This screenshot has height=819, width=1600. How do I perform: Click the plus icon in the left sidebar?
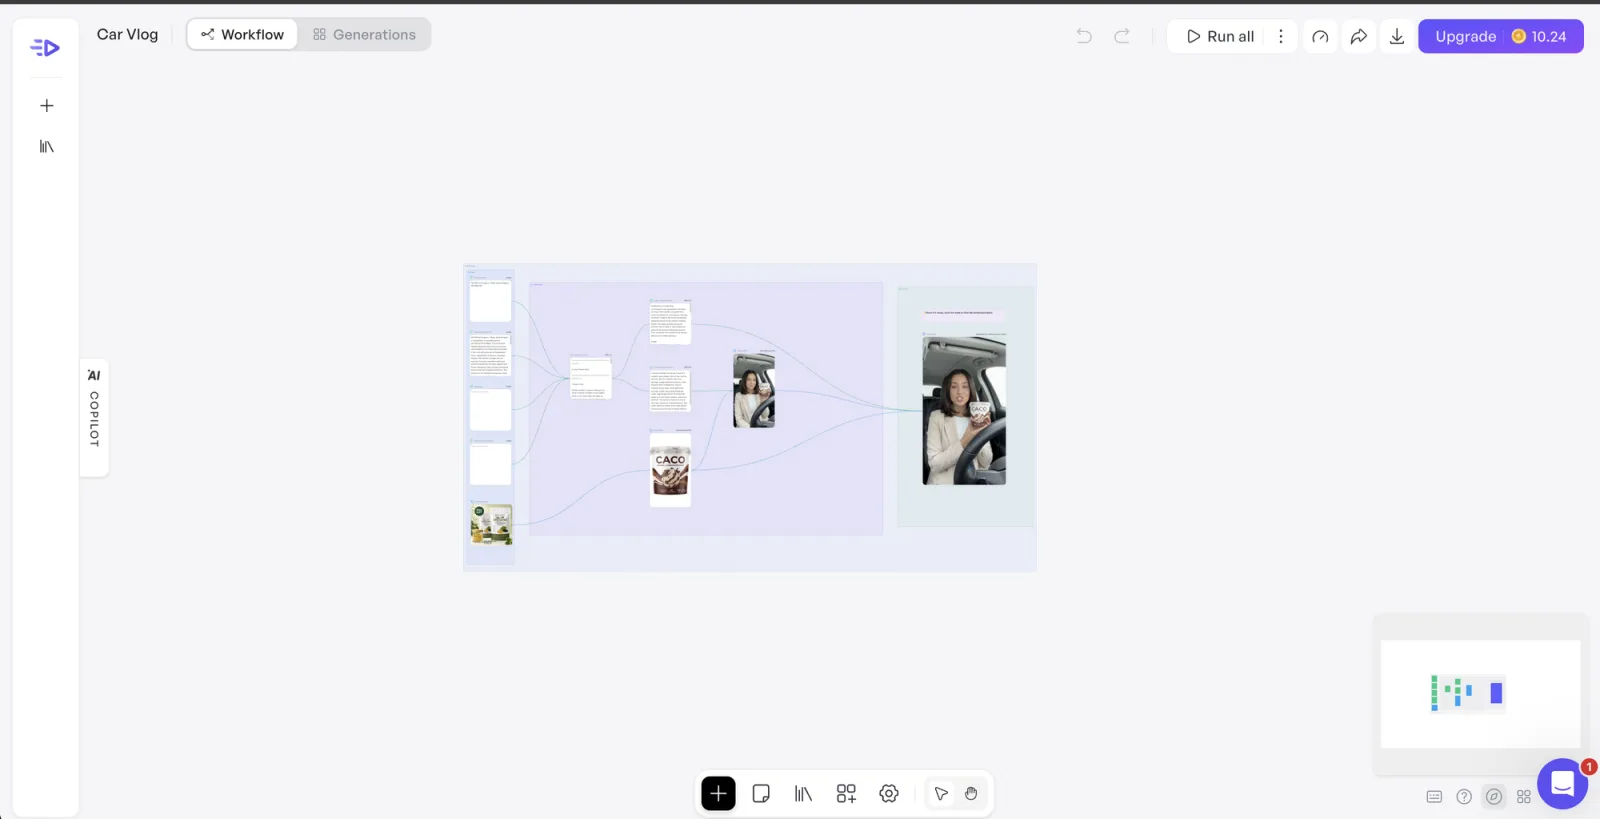(x=46, y=106)
